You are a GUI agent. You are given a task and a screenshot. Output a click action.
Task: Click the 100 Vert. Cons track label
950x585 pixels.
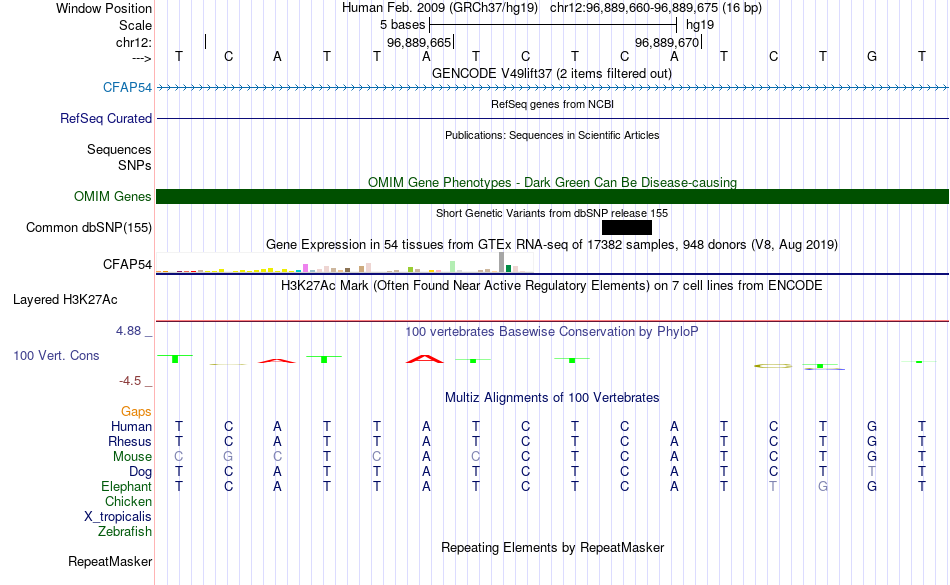(x=56, y=355)
